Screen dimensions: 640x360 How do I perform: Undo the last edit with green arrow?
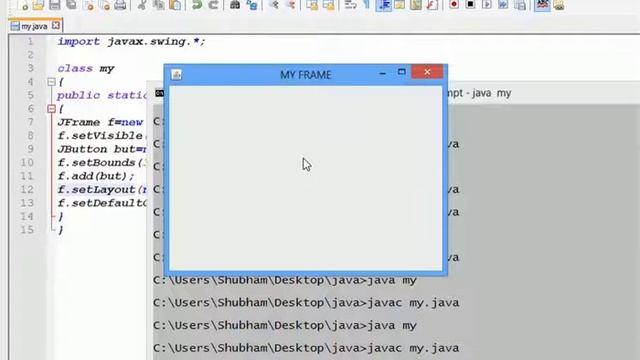click(x=197, y=5)
